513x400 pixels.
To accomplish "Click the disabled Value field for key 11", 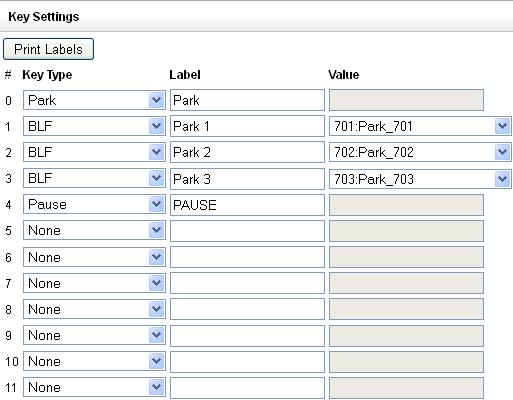I will coord(406,388).
